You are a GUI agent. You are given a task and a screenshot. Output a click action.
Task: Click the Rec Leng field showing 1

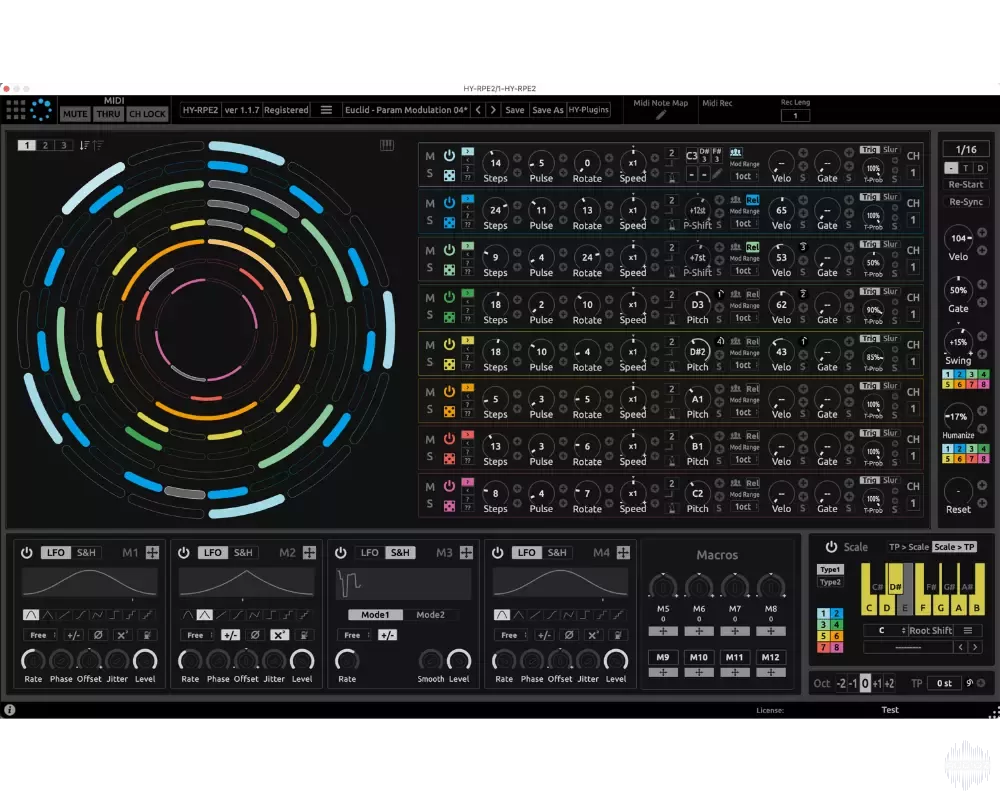point(795,115)
